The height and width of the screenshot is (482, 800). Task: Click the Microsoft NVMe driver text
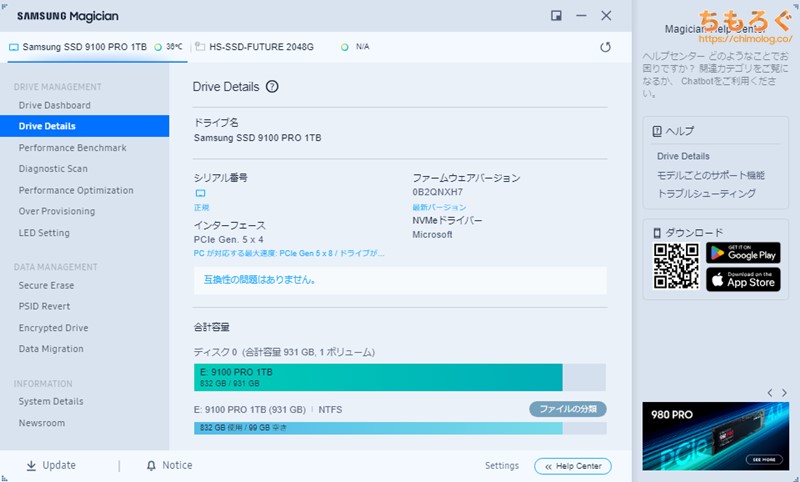(432, 235)
